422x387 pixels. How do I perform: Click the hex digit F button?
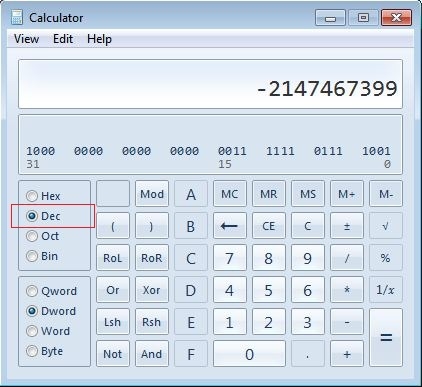point(191,354)
